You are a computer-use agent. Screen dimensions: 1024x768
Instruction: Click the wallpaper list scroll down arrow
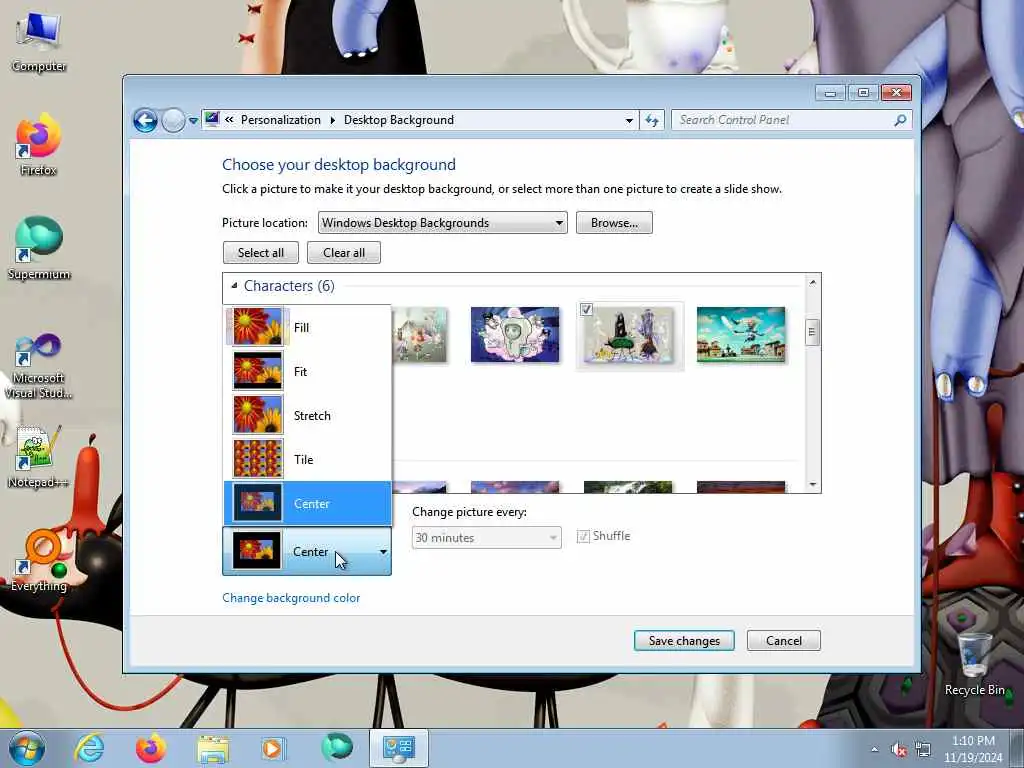coord(812,484)
